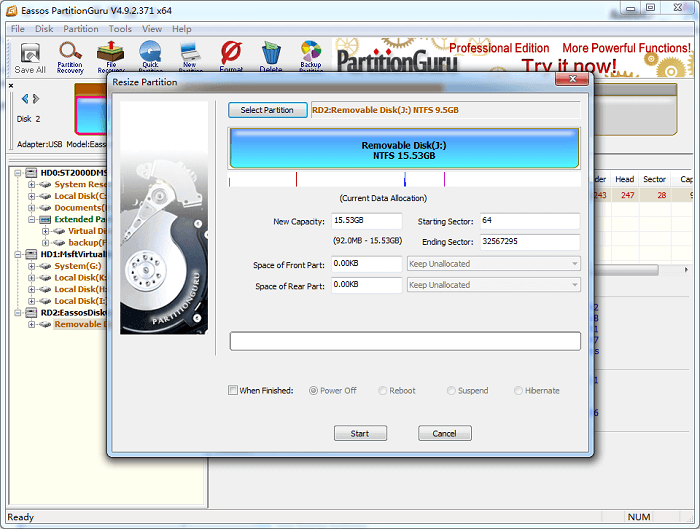Click the empty resize progress bar
This screenshot has width=700, height=529.
coord(405,341)
